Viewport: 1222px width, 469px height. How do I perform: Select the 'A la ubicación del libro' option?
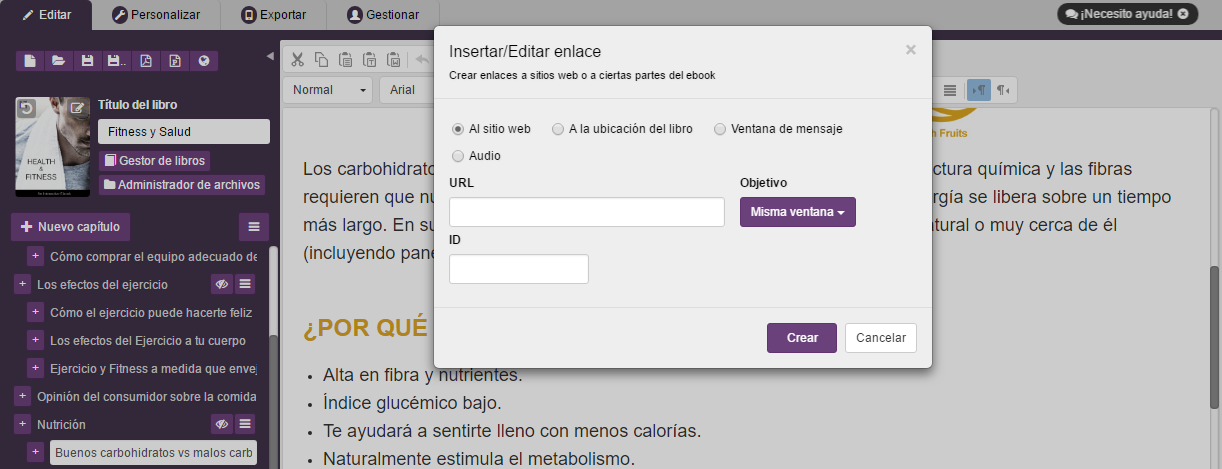coord(558,129)
